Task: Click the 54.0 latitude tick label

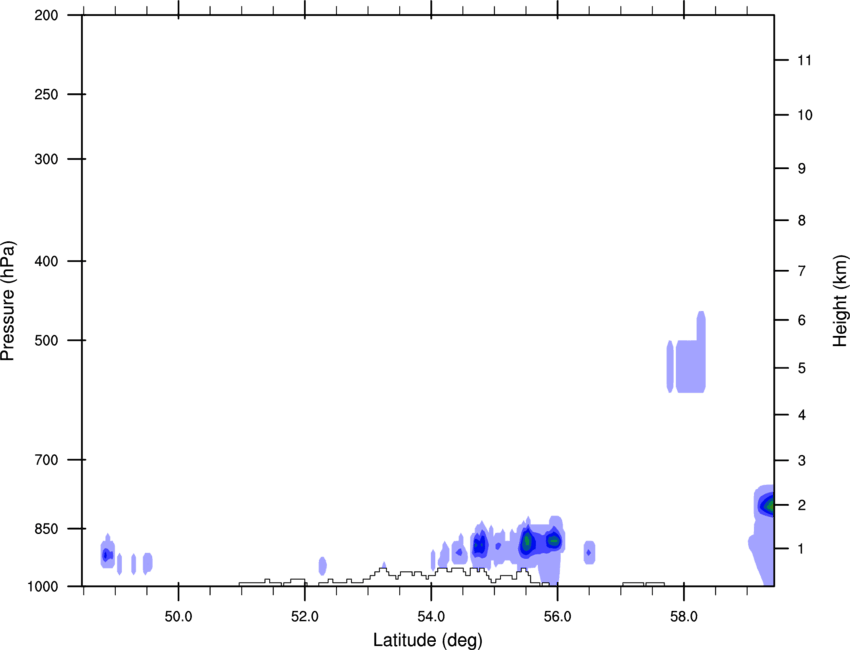Action: pos(431,617)
